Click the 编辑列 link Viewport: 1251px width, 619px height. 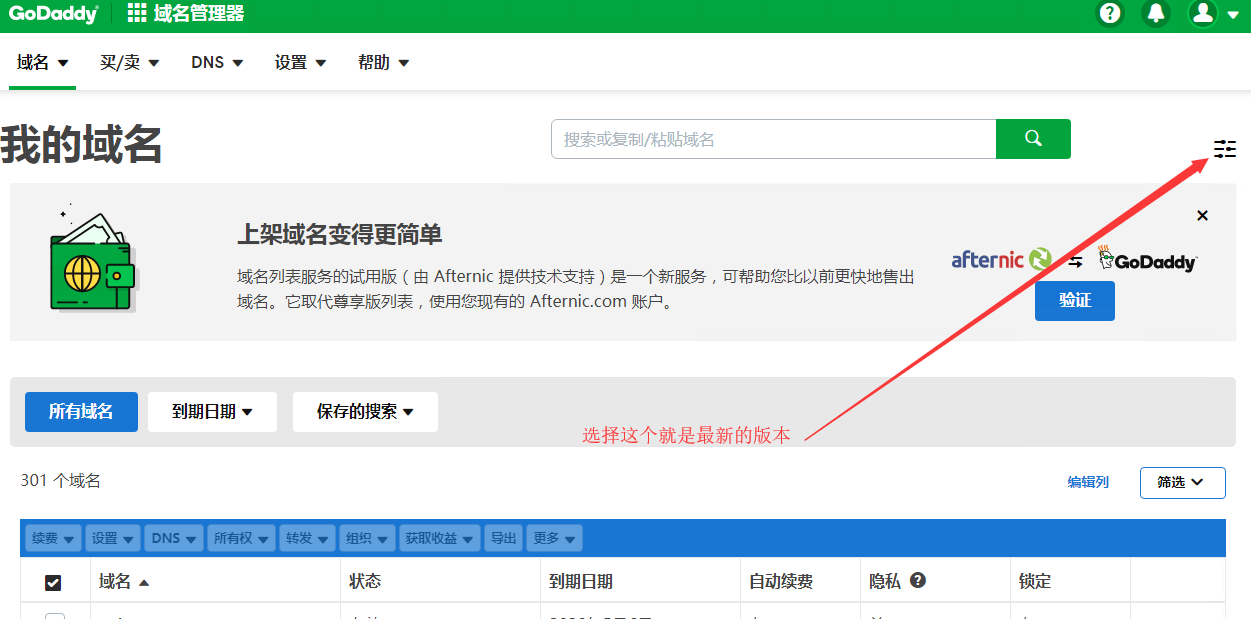pos(1088,482)
